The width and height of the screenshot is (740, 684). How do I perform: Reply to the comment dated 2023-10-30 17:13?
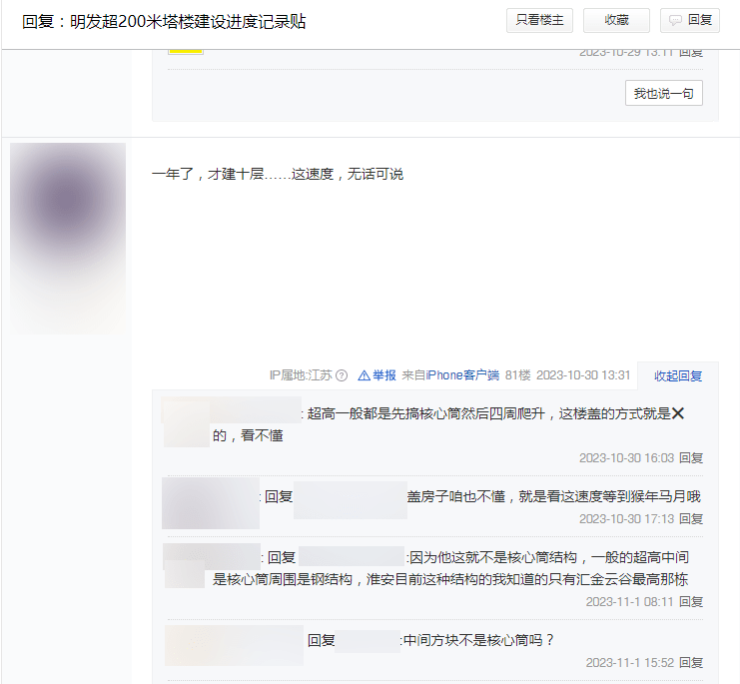[691, 519]
